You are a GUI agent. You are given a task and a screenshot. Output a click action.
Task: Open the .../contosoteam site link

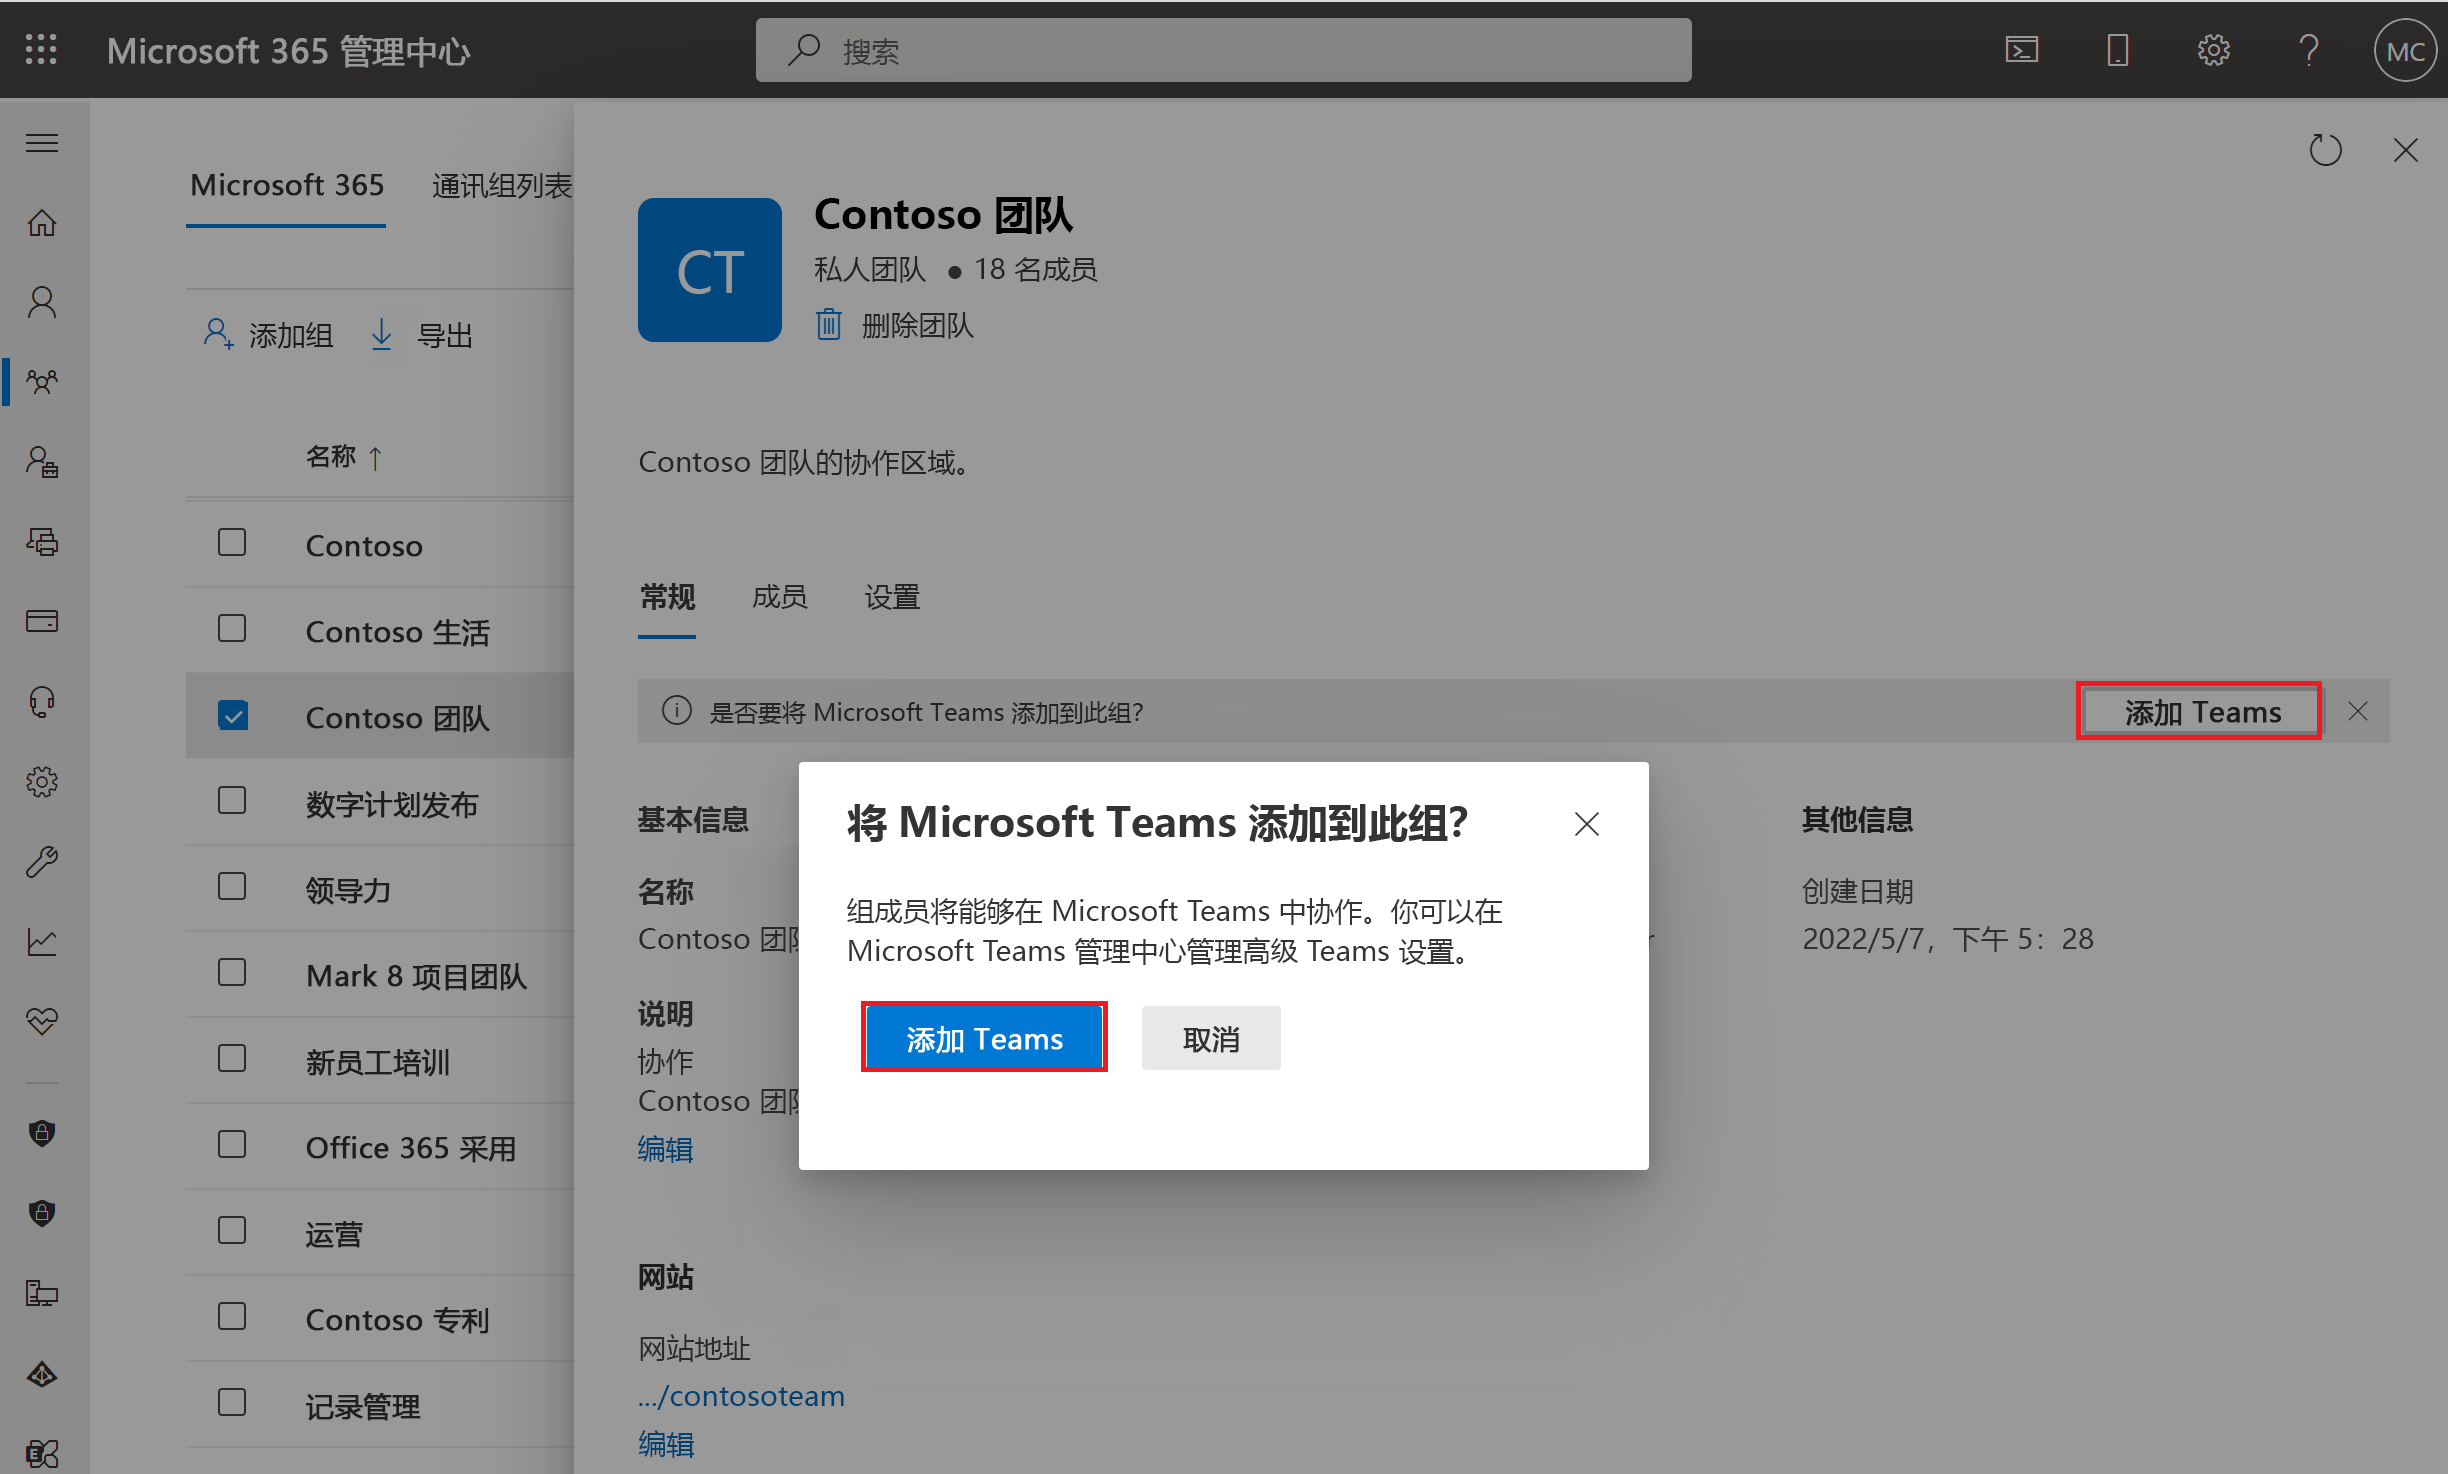click(741, 1396)
